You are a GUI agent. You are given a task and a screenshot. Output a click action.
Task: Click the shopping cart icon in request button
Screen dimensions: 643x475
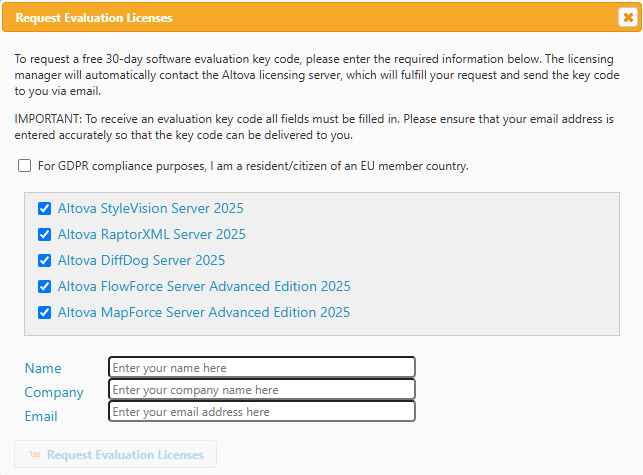click(35, 455)
